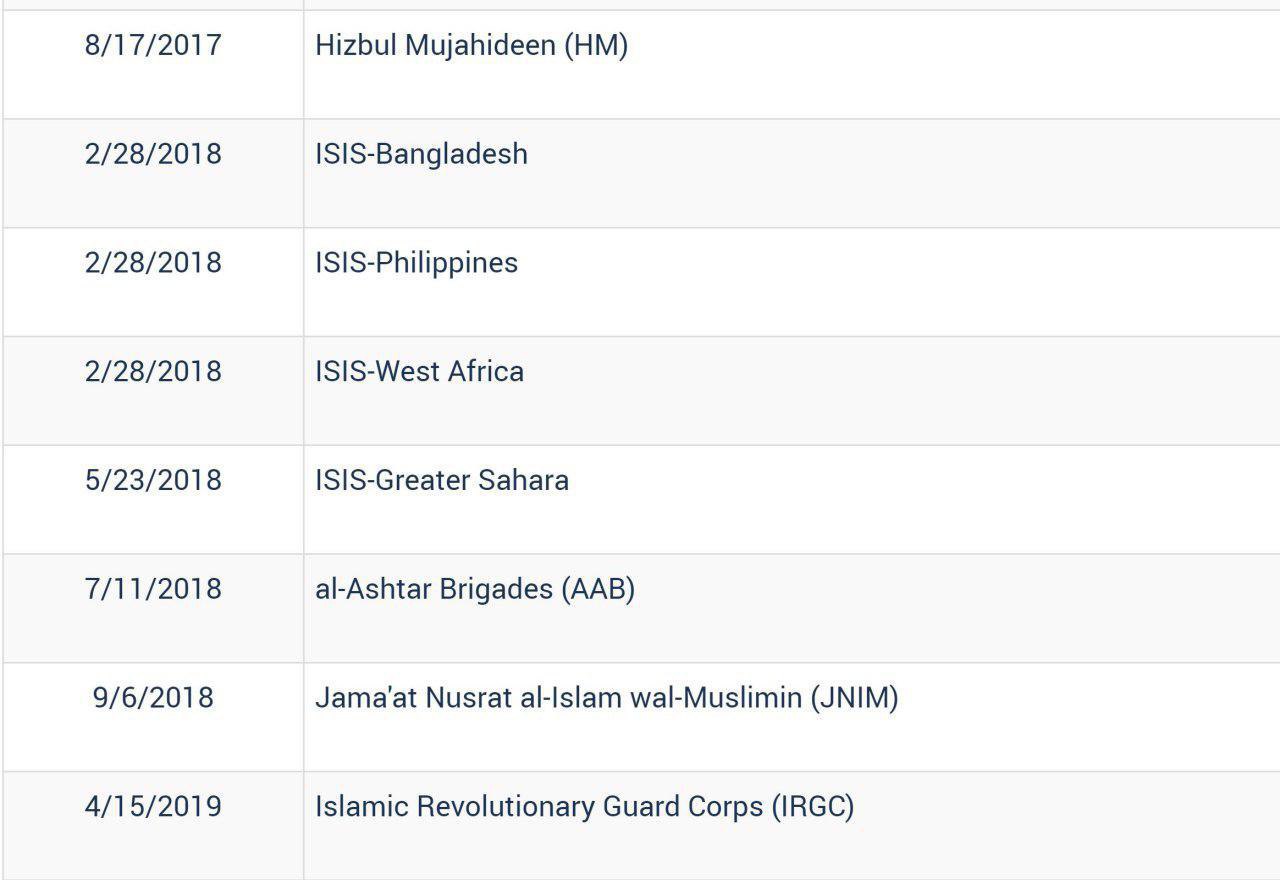
Task: Click the 4/15/2019 date cell
Action: [x=153, y=807]
